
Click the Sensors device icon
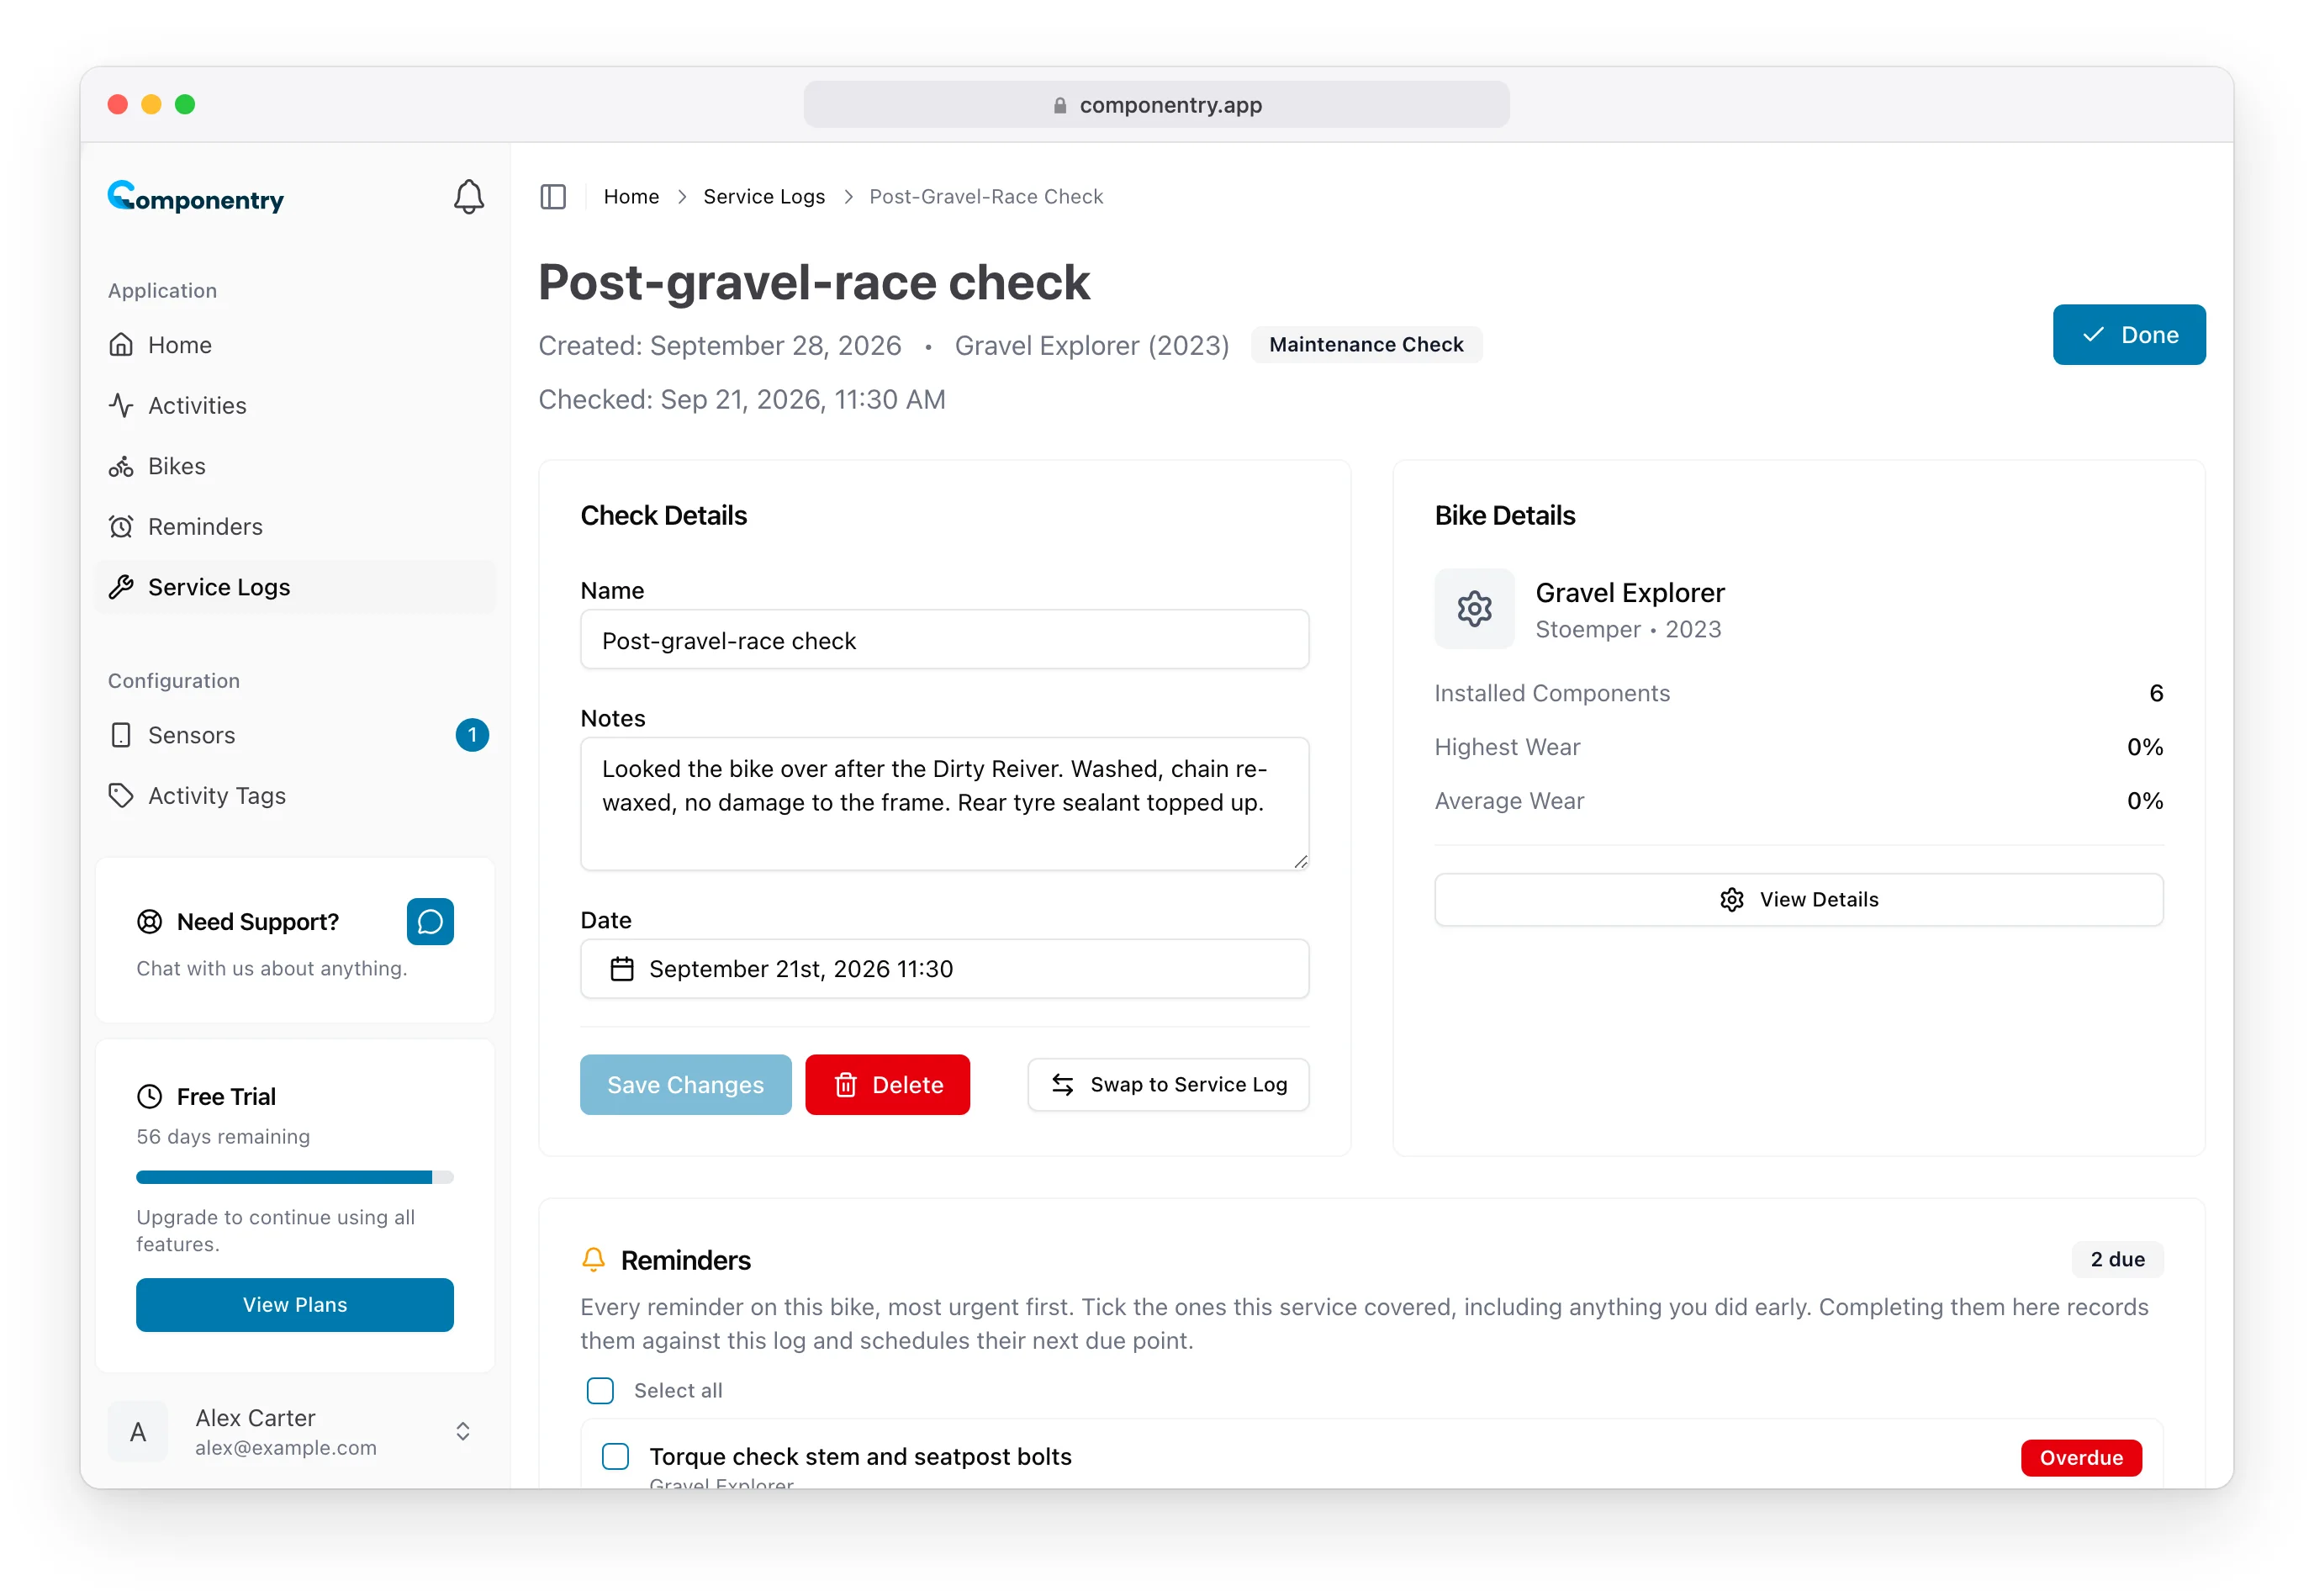click(x=121, y=735)
